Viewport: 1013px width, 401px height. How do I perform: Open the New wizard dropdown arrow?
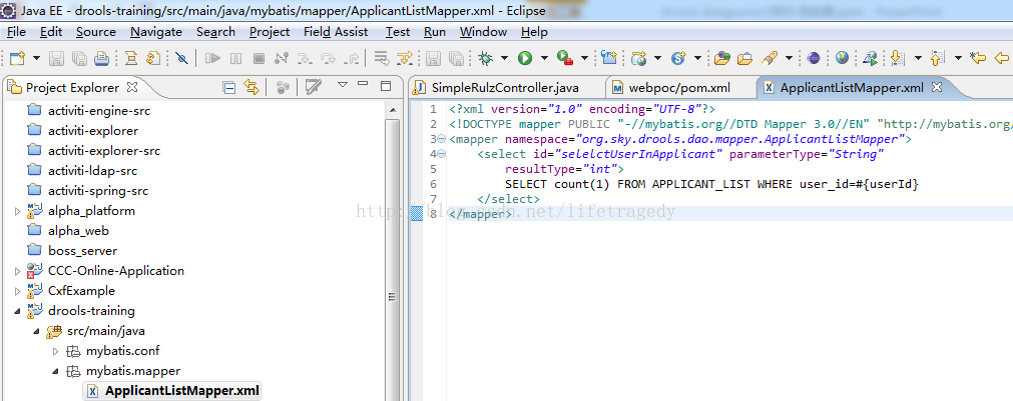pos(36,58)
